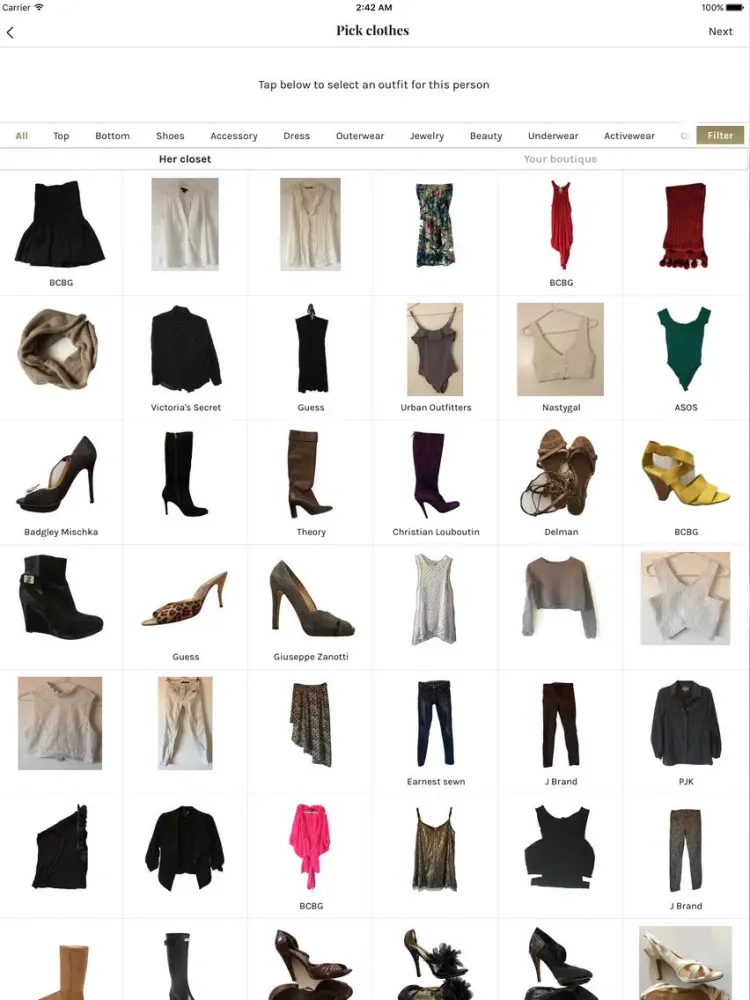Pick the black one-shoulder top
Image resolution: width=750 pixels, height=1000 pixels.
coord(60,847)
